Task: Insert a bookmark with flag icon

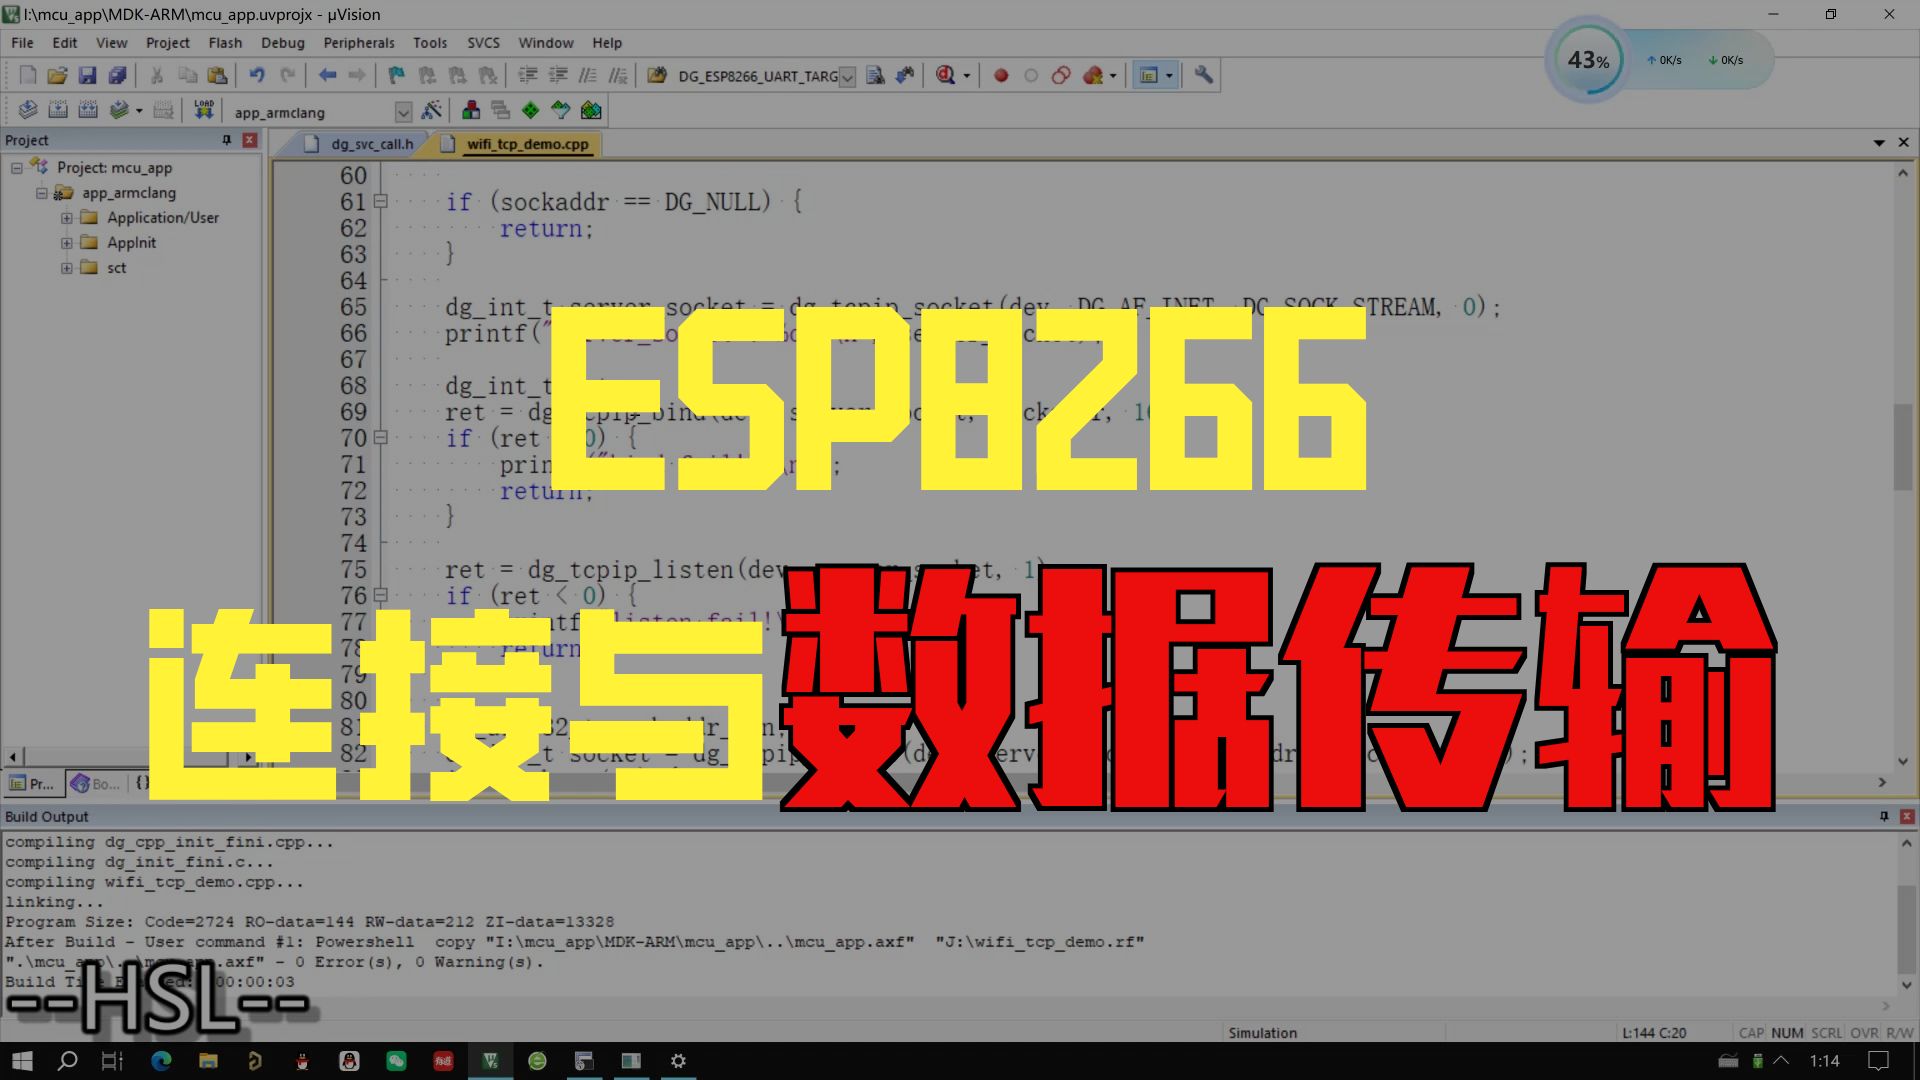Action: (397, 75)
